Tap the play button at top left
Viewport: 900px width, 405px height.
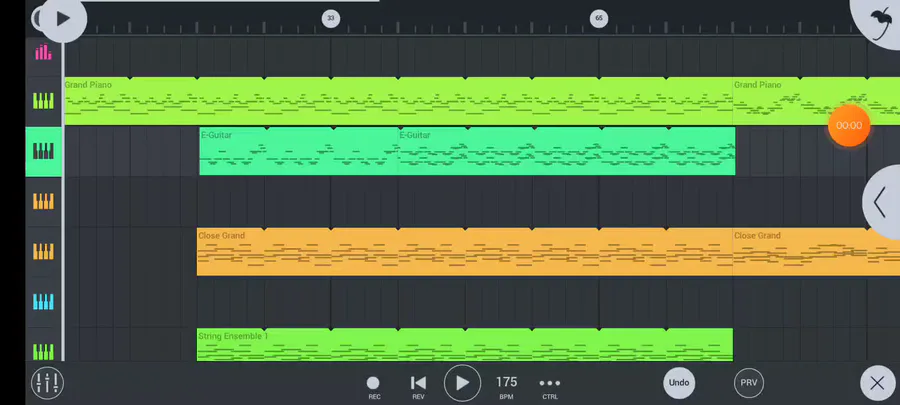(x=63, y=19)
